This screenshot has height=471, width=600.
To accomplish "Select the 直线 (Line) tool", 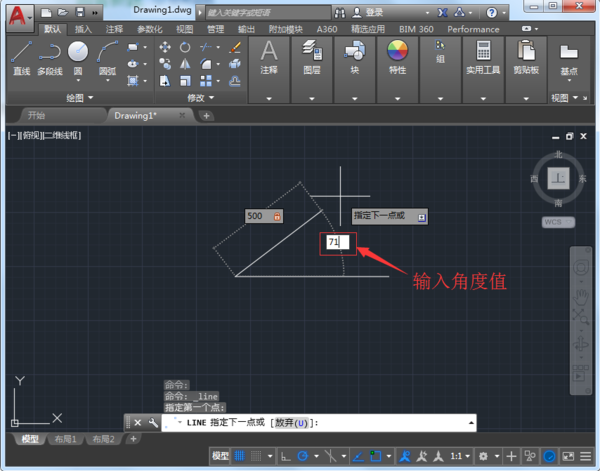I will (22, 57).
